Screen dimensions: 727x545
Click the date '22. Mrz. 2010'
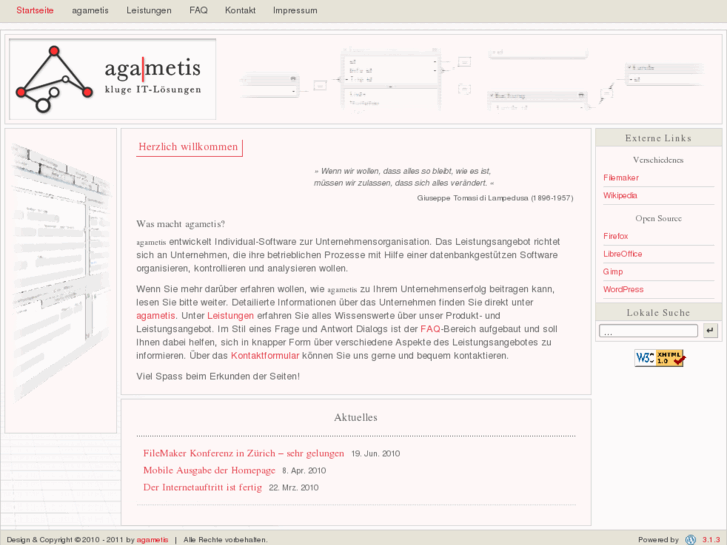pos(293,487)
